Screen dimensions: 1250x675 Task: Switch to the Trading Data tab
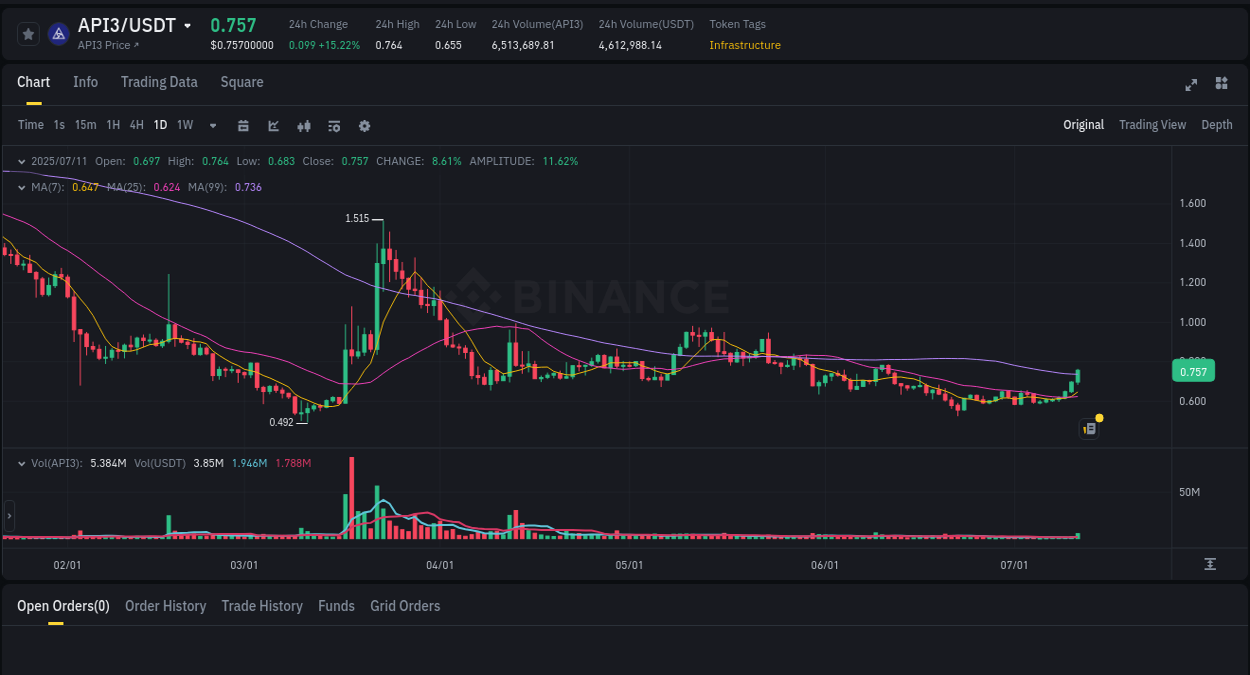[x=159, y=82]
